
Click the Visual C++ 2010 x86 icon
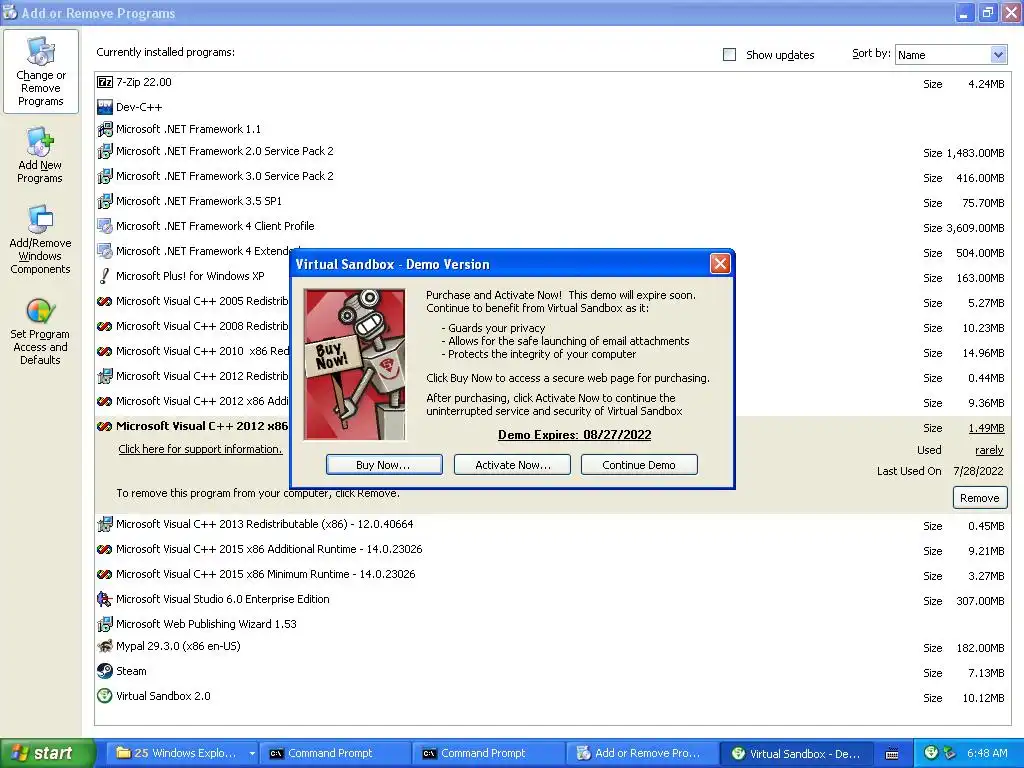[104, 351]
